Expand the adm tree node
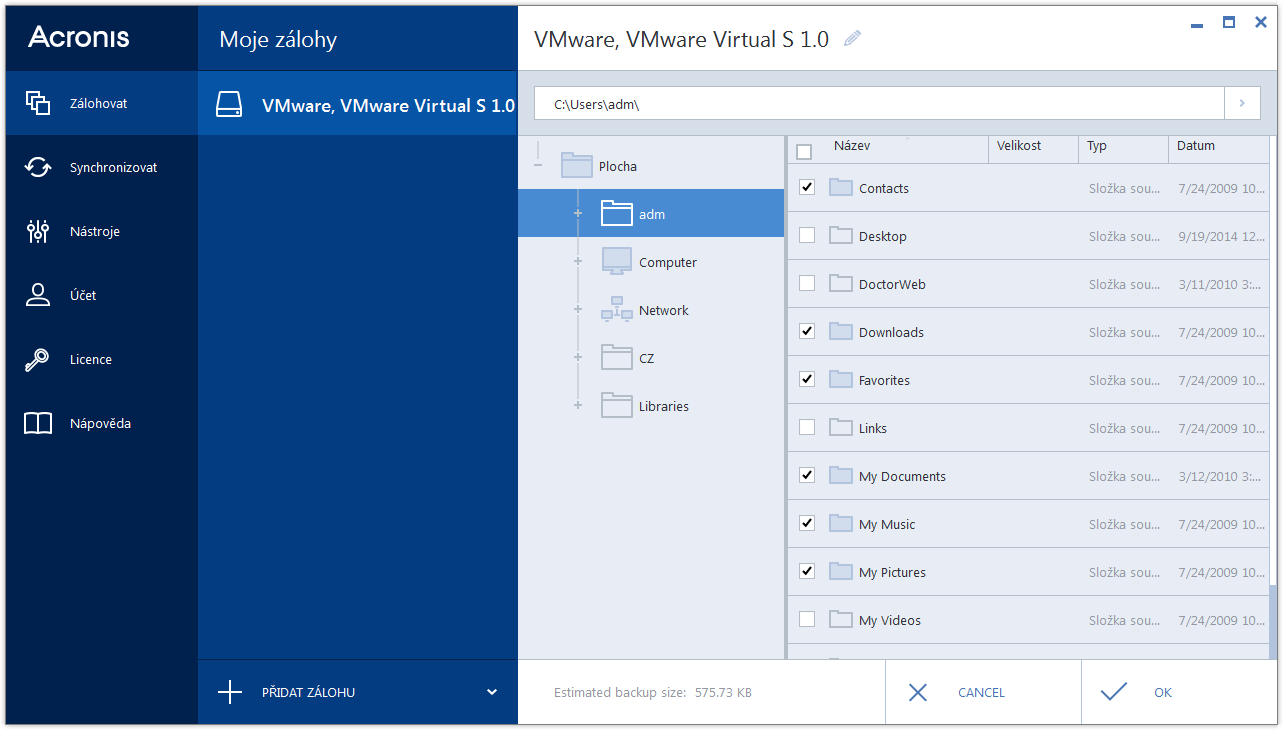The width and height of the screenshot is (1283, 730). pyautogui.click(x=577, y=213)
